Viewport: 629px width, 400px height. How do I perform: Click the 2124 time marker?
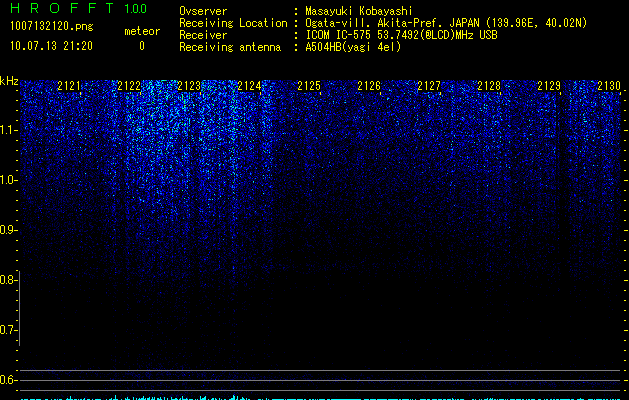[249, 86]
